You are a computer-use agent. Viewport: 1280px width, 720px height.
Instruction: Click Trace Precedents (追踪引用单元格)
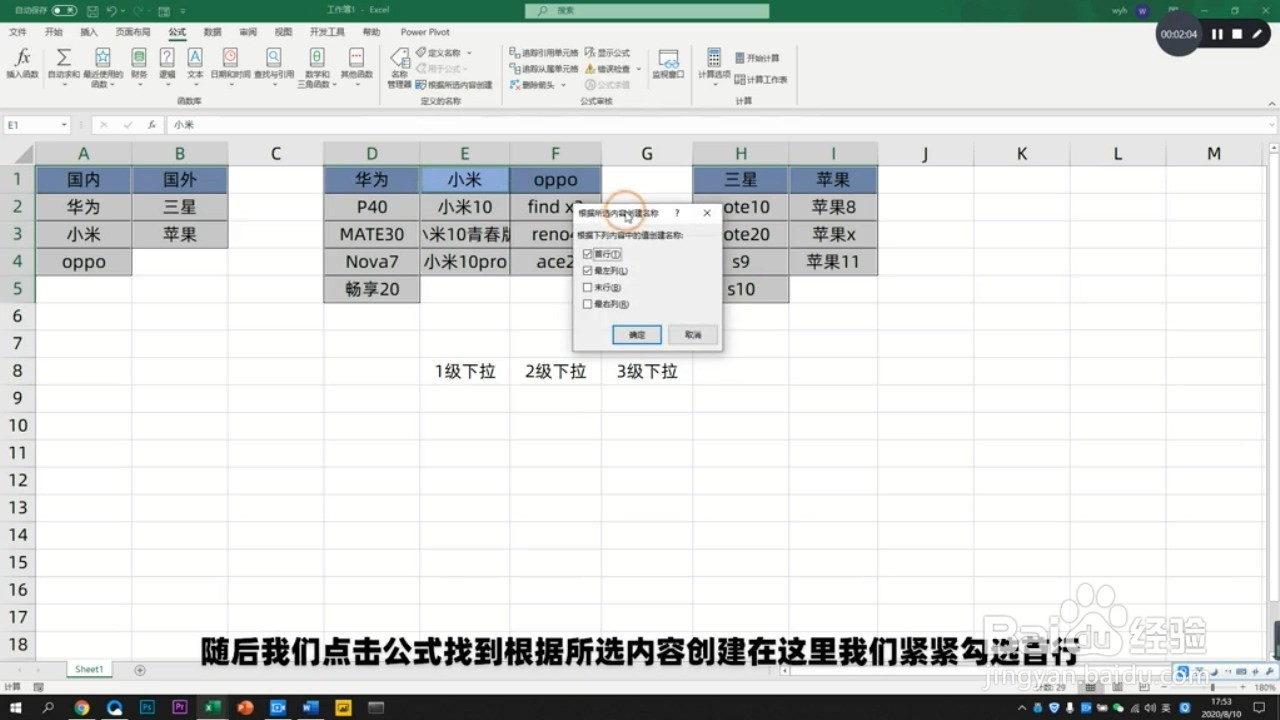544,53
